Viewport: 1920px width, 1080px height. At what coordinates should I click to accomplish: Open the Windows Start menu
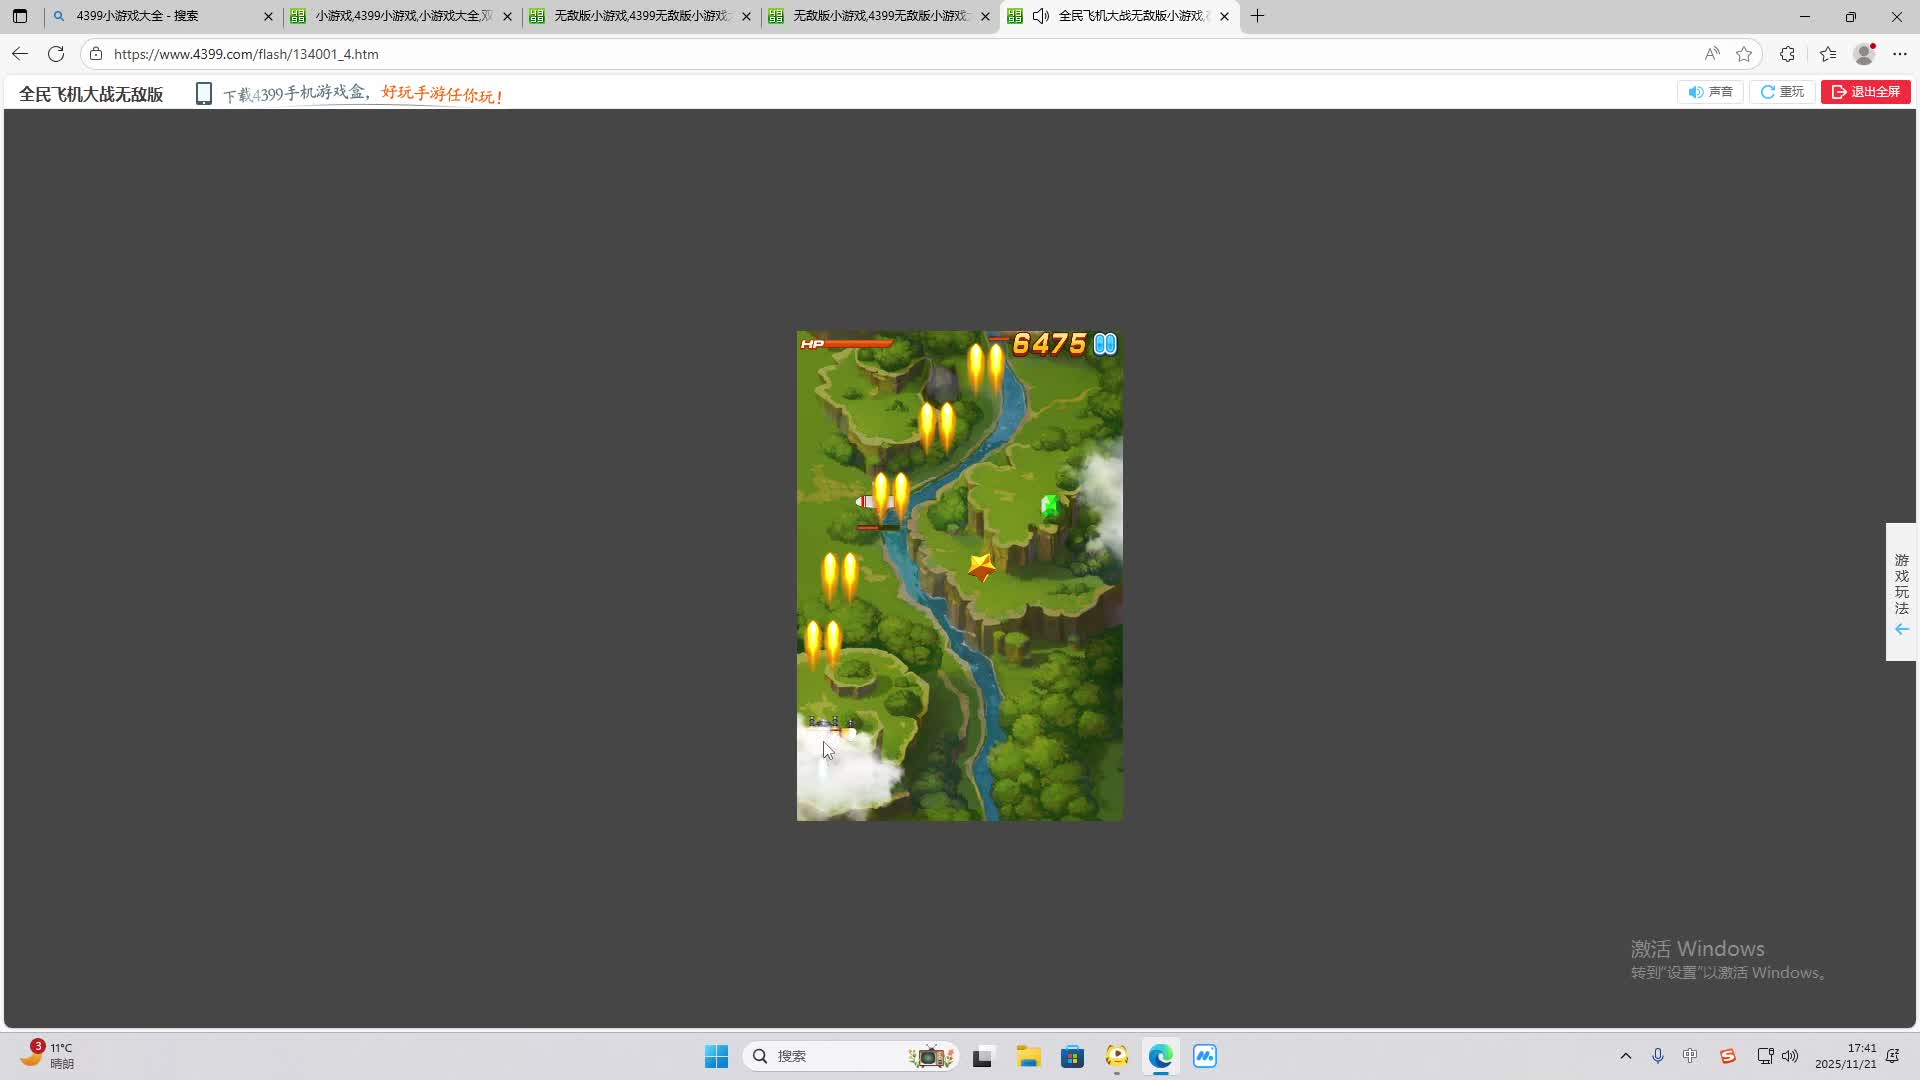tap(716, 1056)
